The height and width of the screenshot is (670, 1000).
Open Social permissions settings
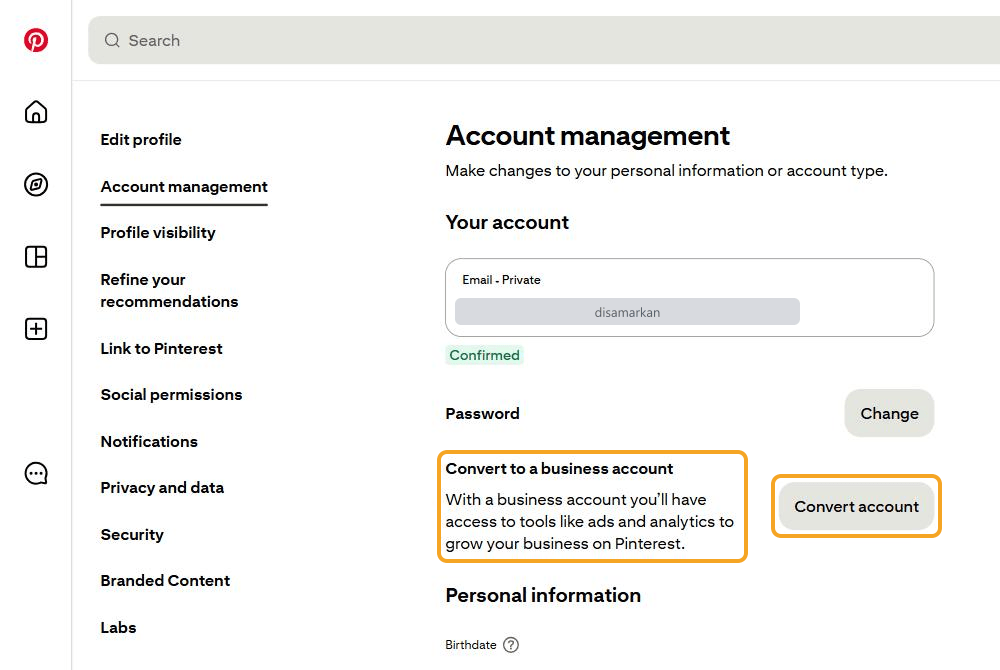tap(172, 395)
